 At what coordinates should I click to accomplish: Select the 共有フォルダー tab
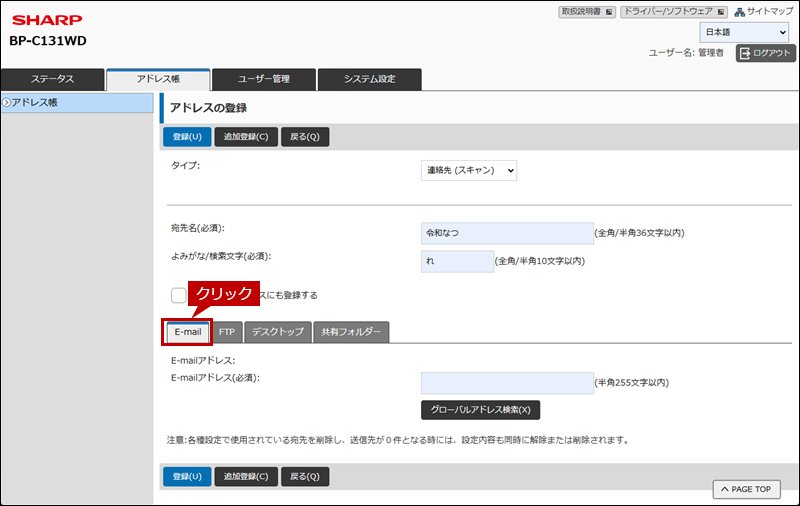pyautogui.click(x=350, y=332)
